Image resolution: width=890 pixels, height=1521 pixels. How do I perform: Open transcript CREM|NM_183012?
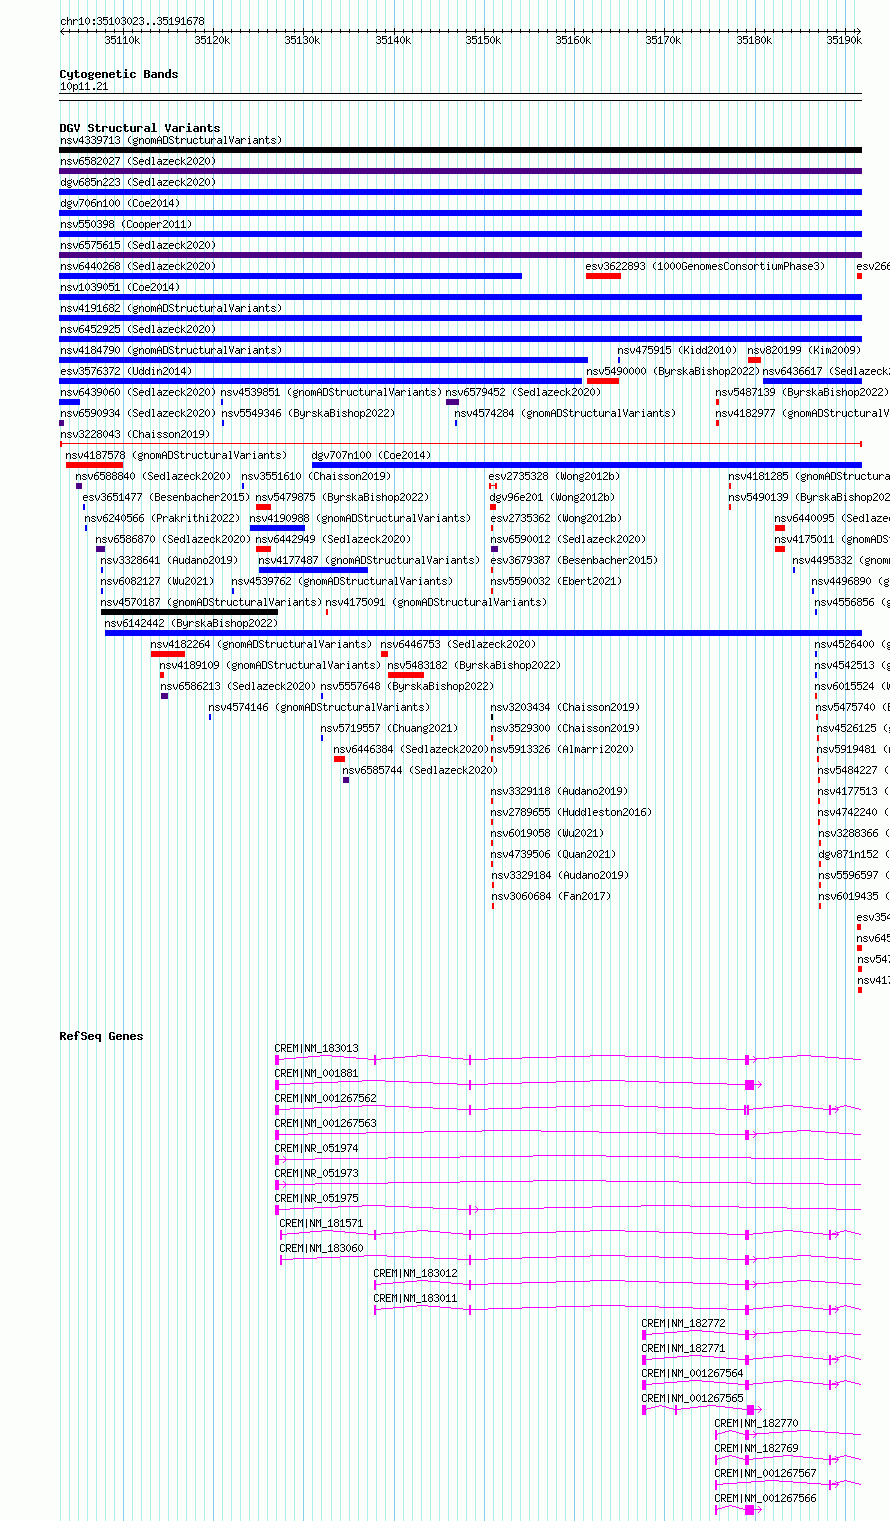(416, 1273)
